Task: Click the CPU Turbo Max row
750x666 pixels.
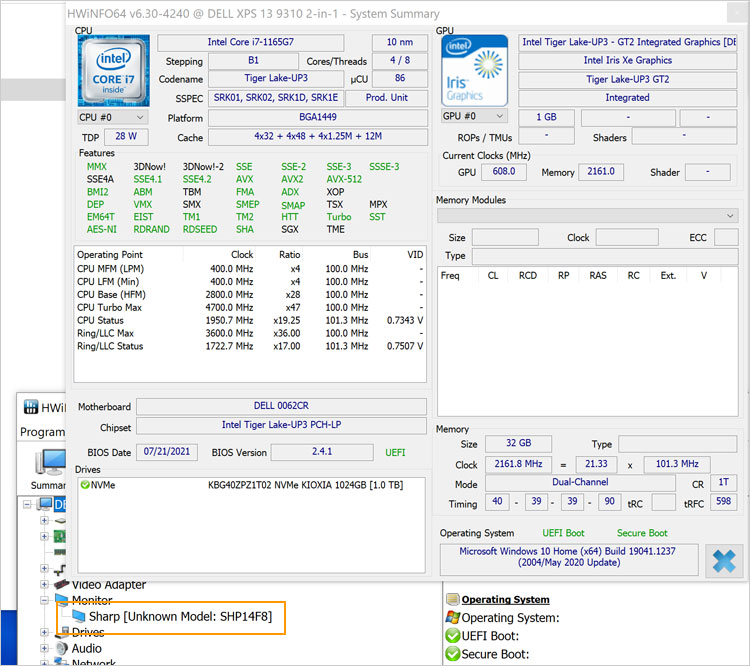Action: click(250, 307)
